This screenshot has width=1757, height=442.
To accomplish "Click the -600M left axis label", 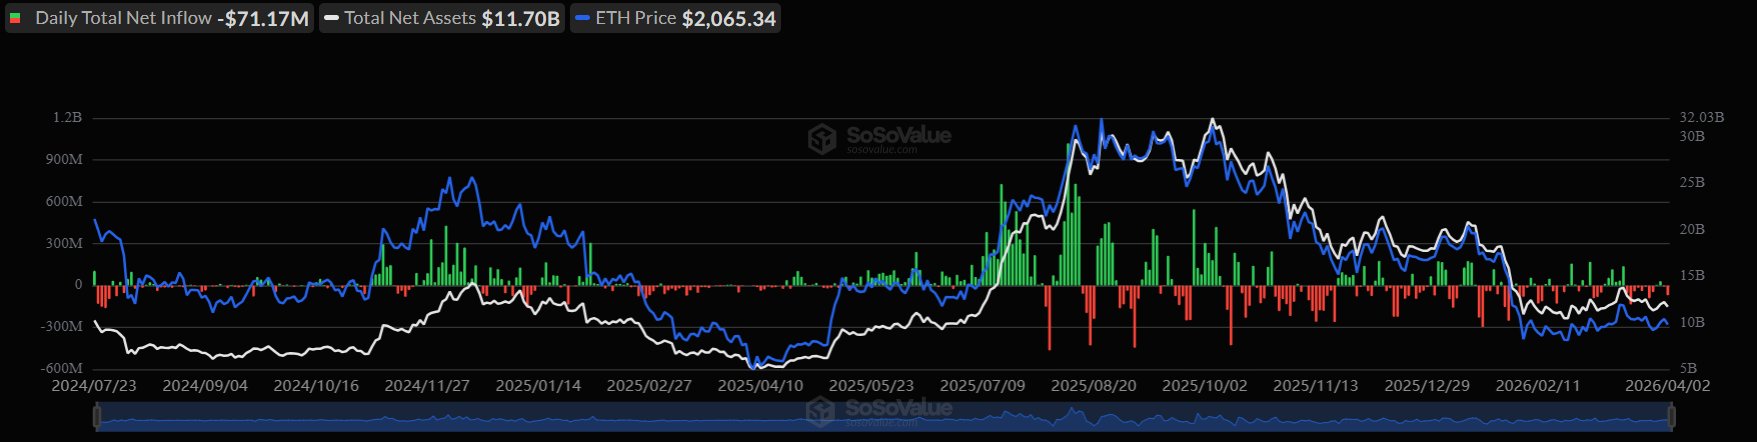I will coord(64,369).
